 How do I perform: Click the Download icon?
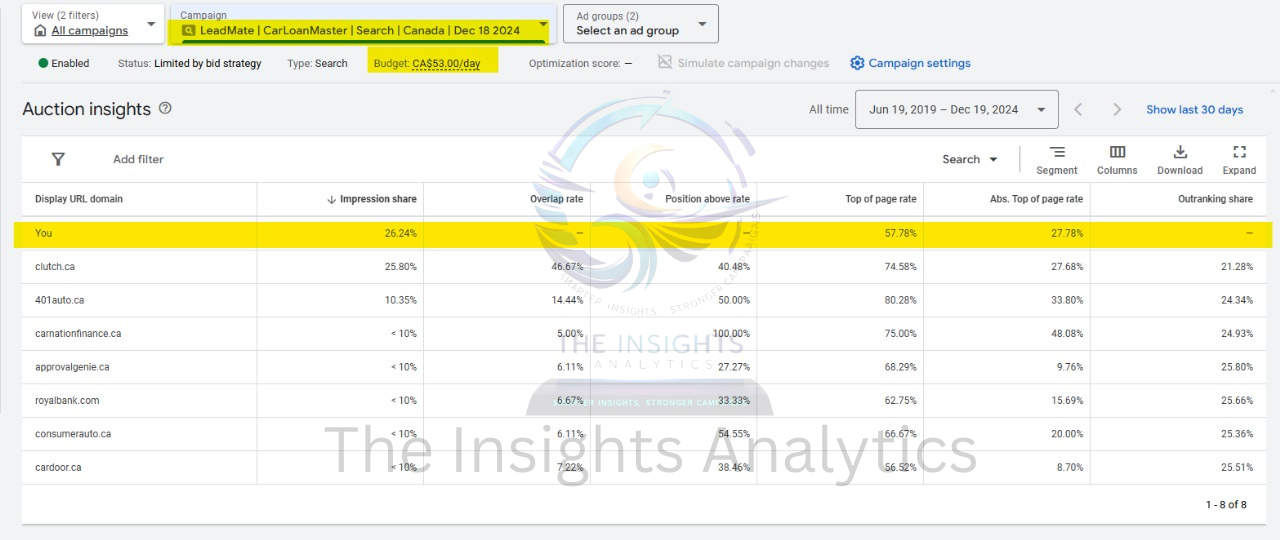(x=1180, y=152)
